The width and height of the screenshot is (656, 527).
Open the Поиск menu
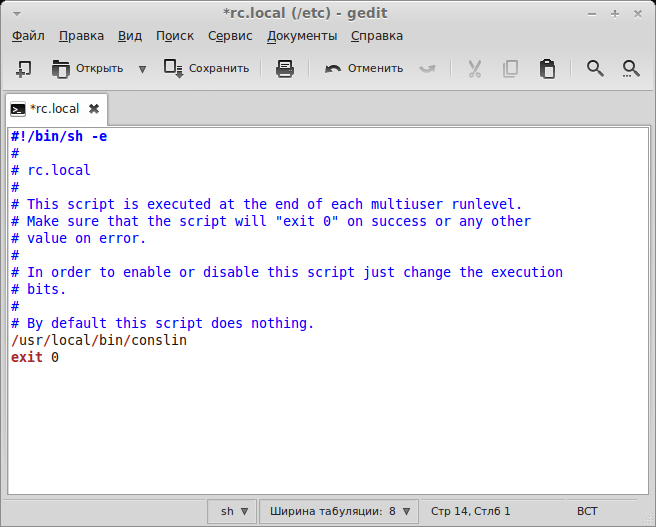point(175,36)
